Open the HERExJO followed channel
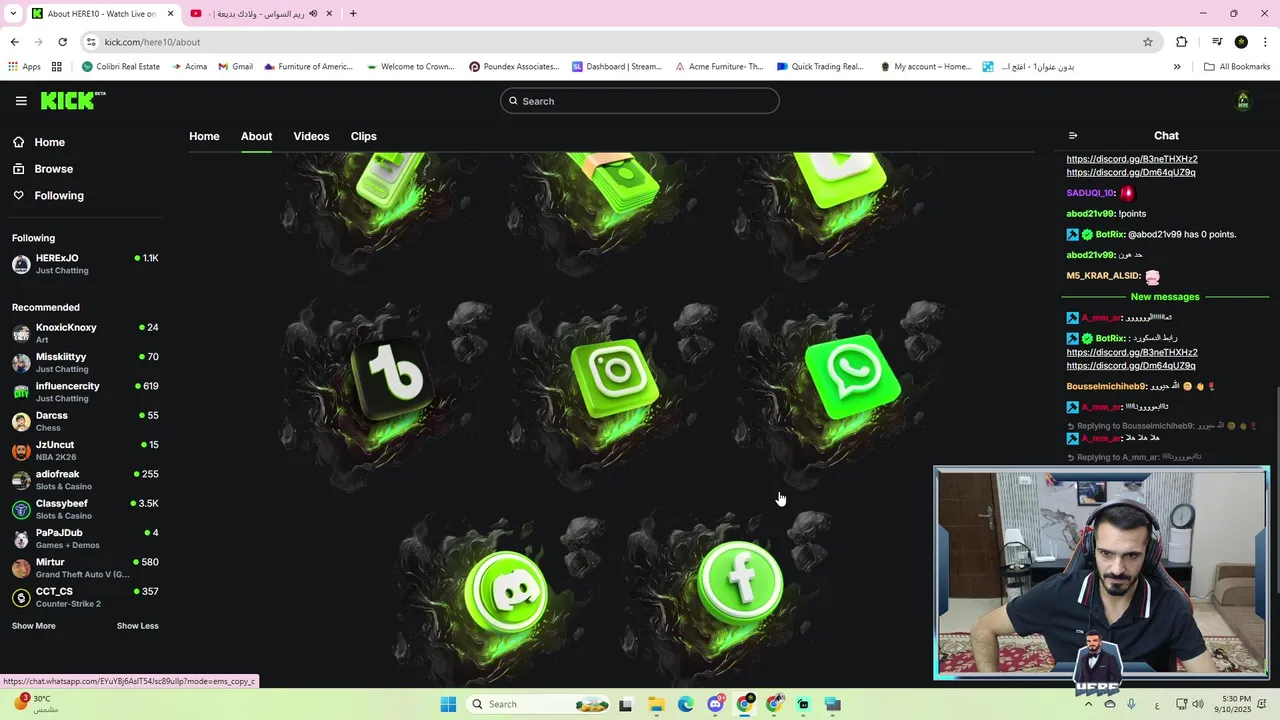Viewport: 1280px width, 720px height. point(85,264)
